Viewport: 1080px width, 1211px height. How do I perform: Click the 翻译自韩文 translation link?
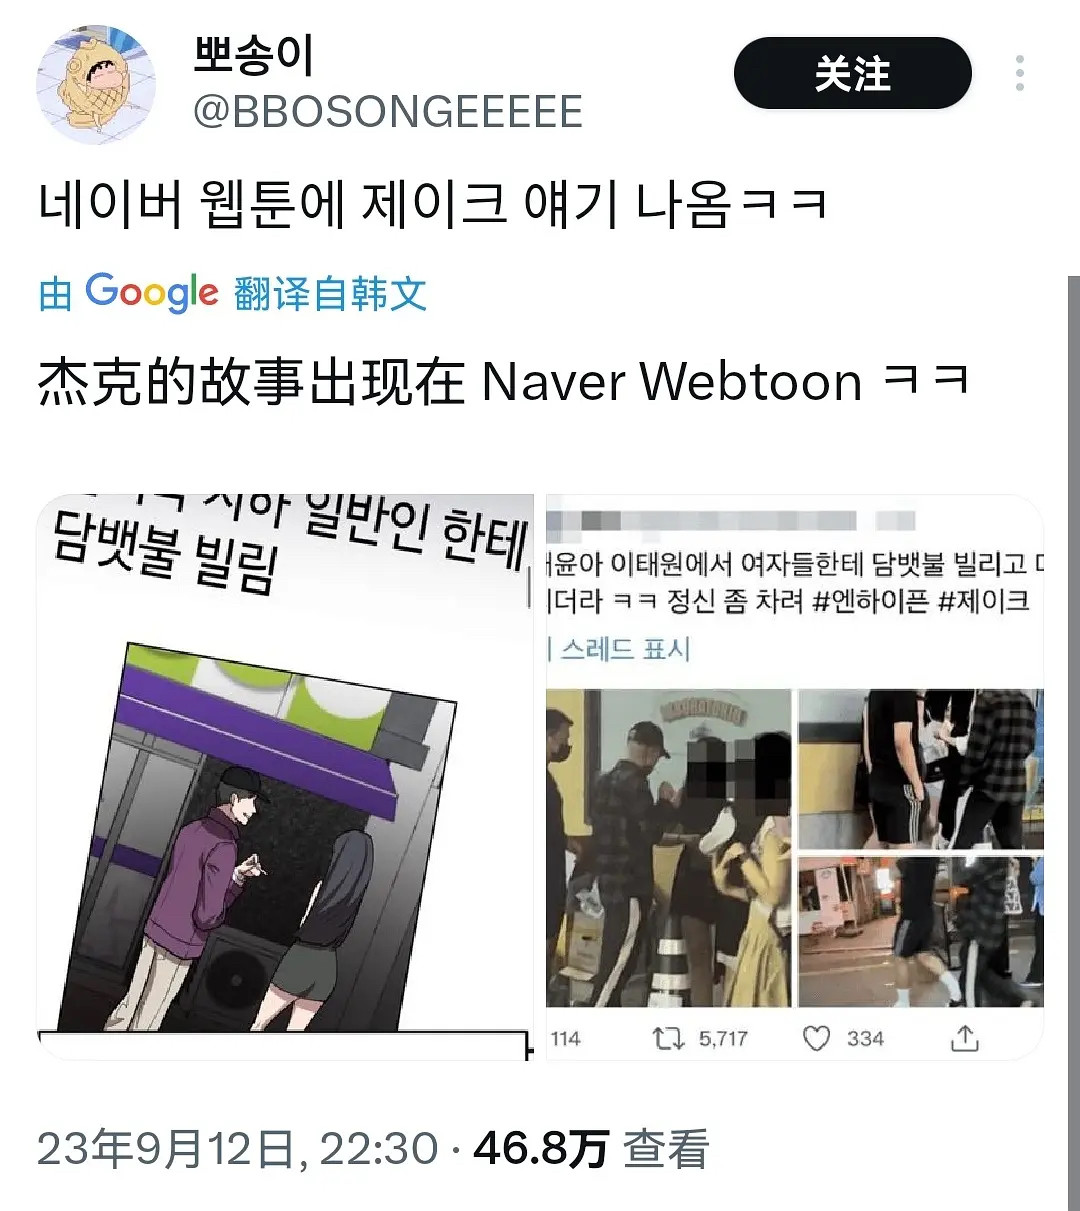point(330,294)
